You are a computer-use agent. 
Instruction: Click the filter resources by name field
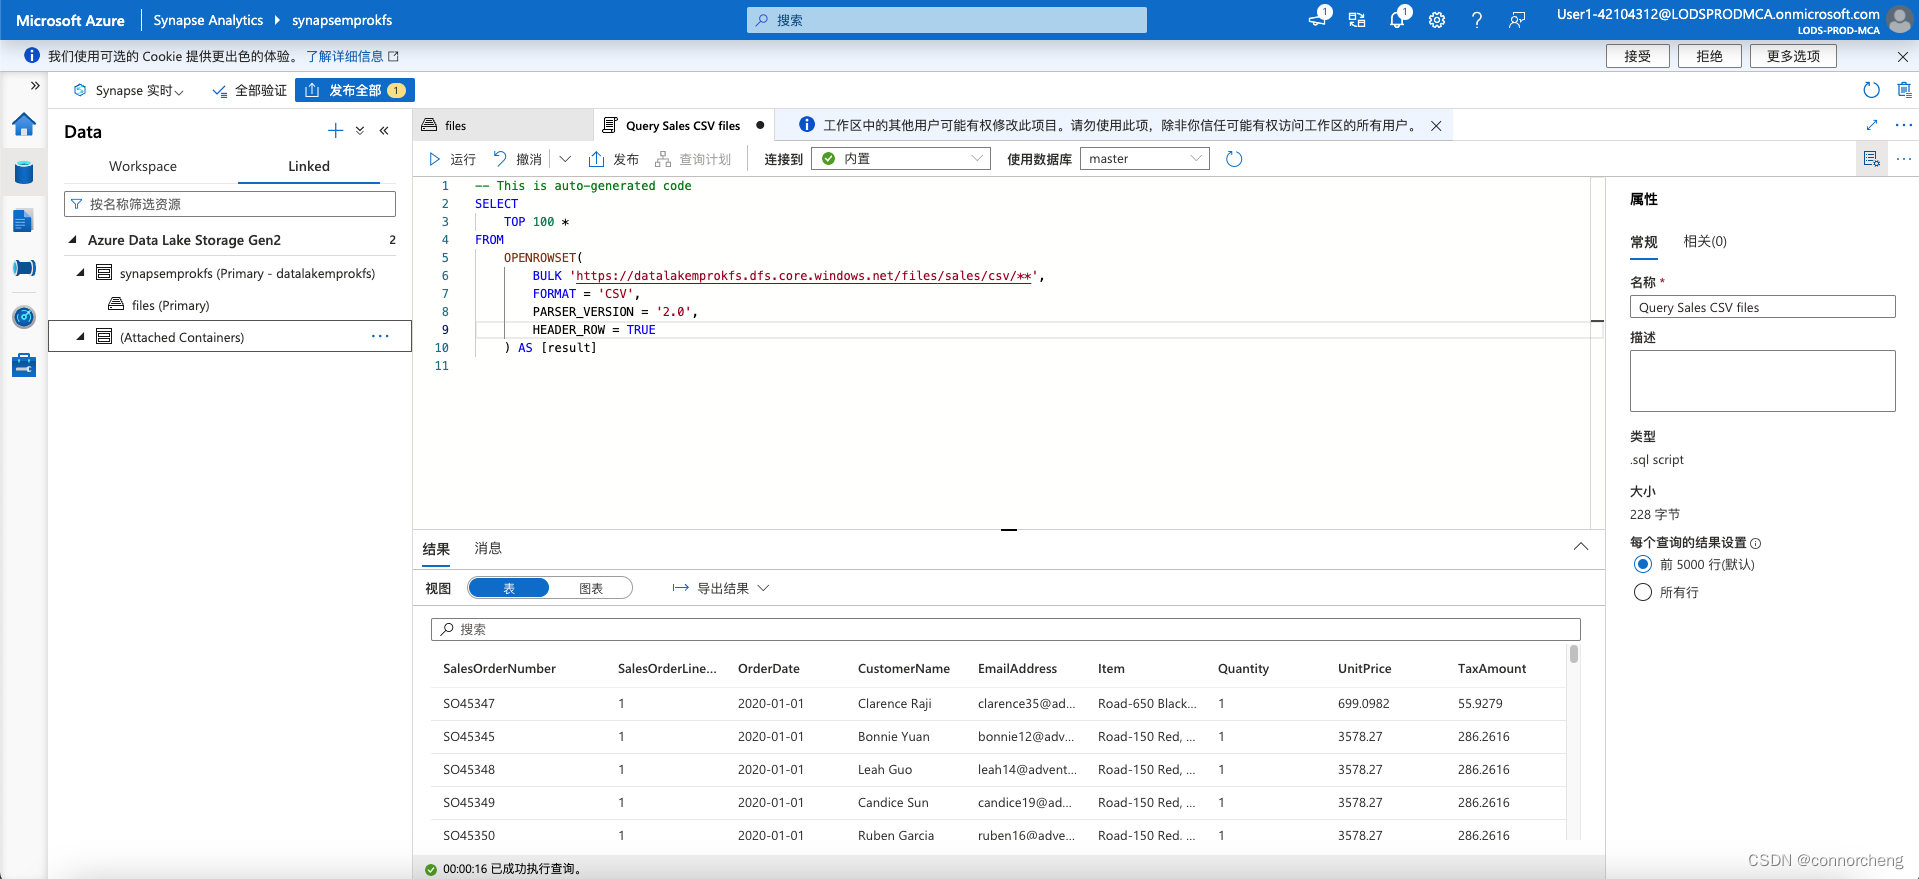coord(230,204)
